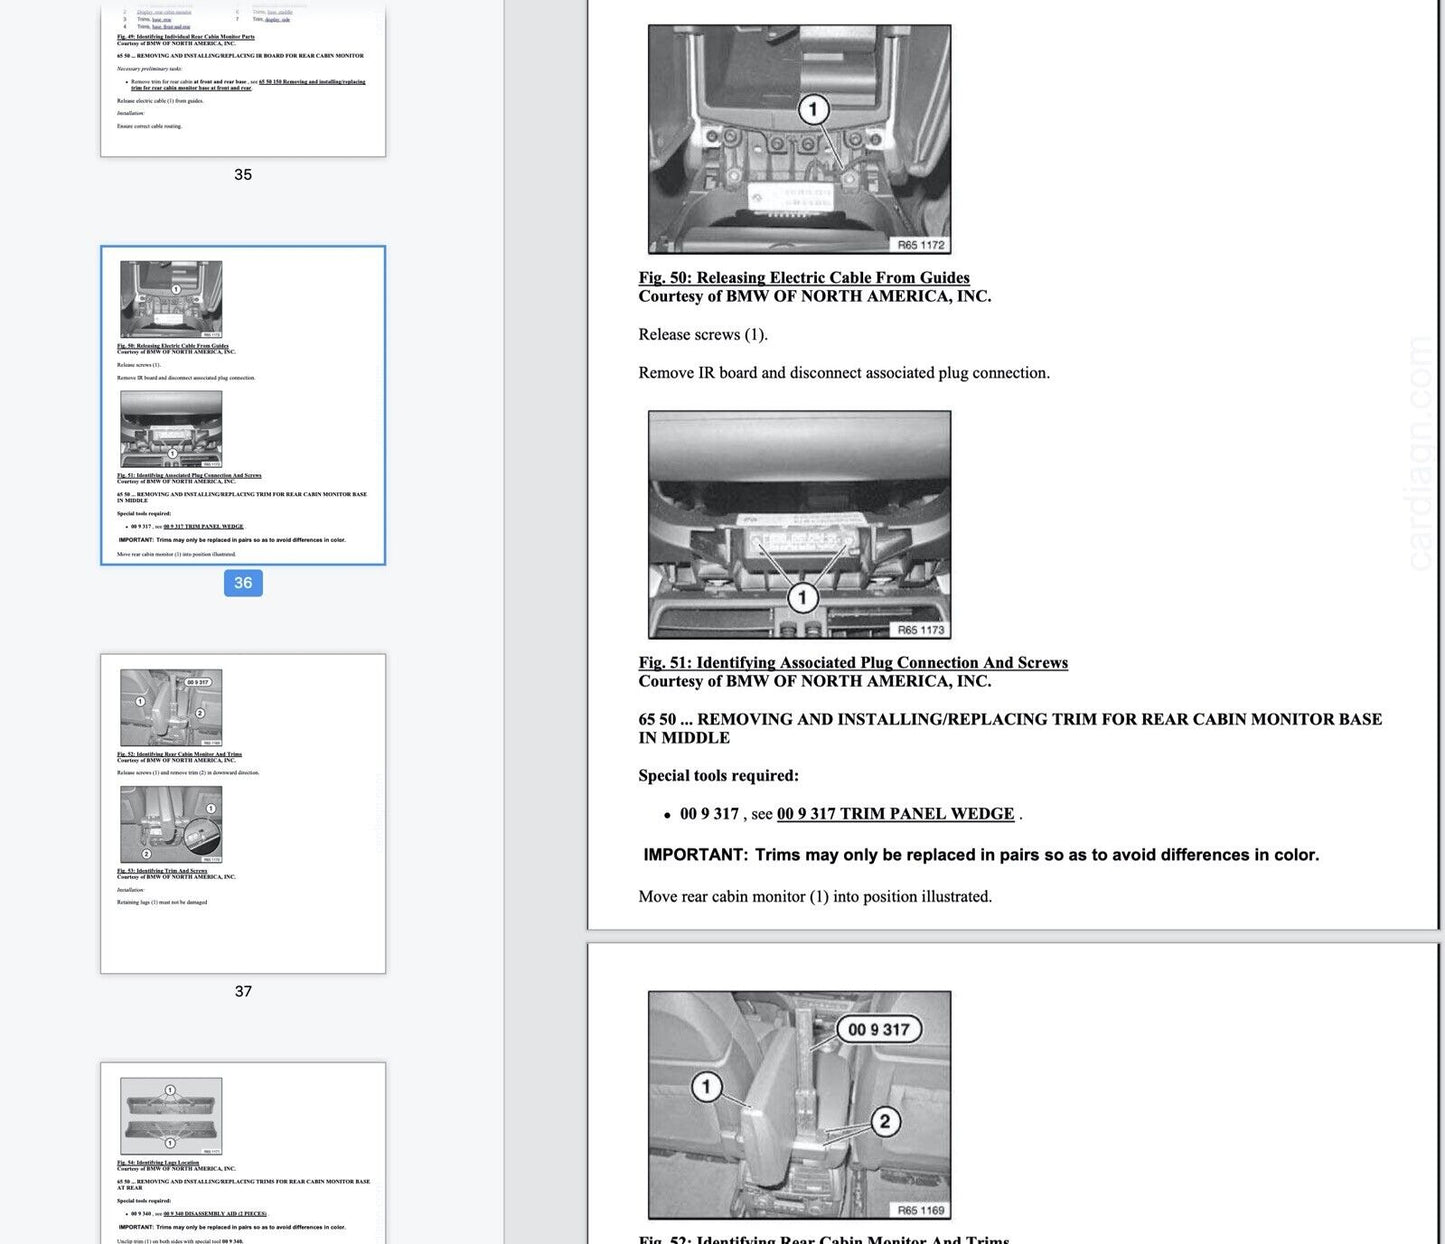The height and width of the screenshot is (1244, 1445).
Task: Click the "00 9 317" tool callout bubble
Action: click(x=878, y=1030)
